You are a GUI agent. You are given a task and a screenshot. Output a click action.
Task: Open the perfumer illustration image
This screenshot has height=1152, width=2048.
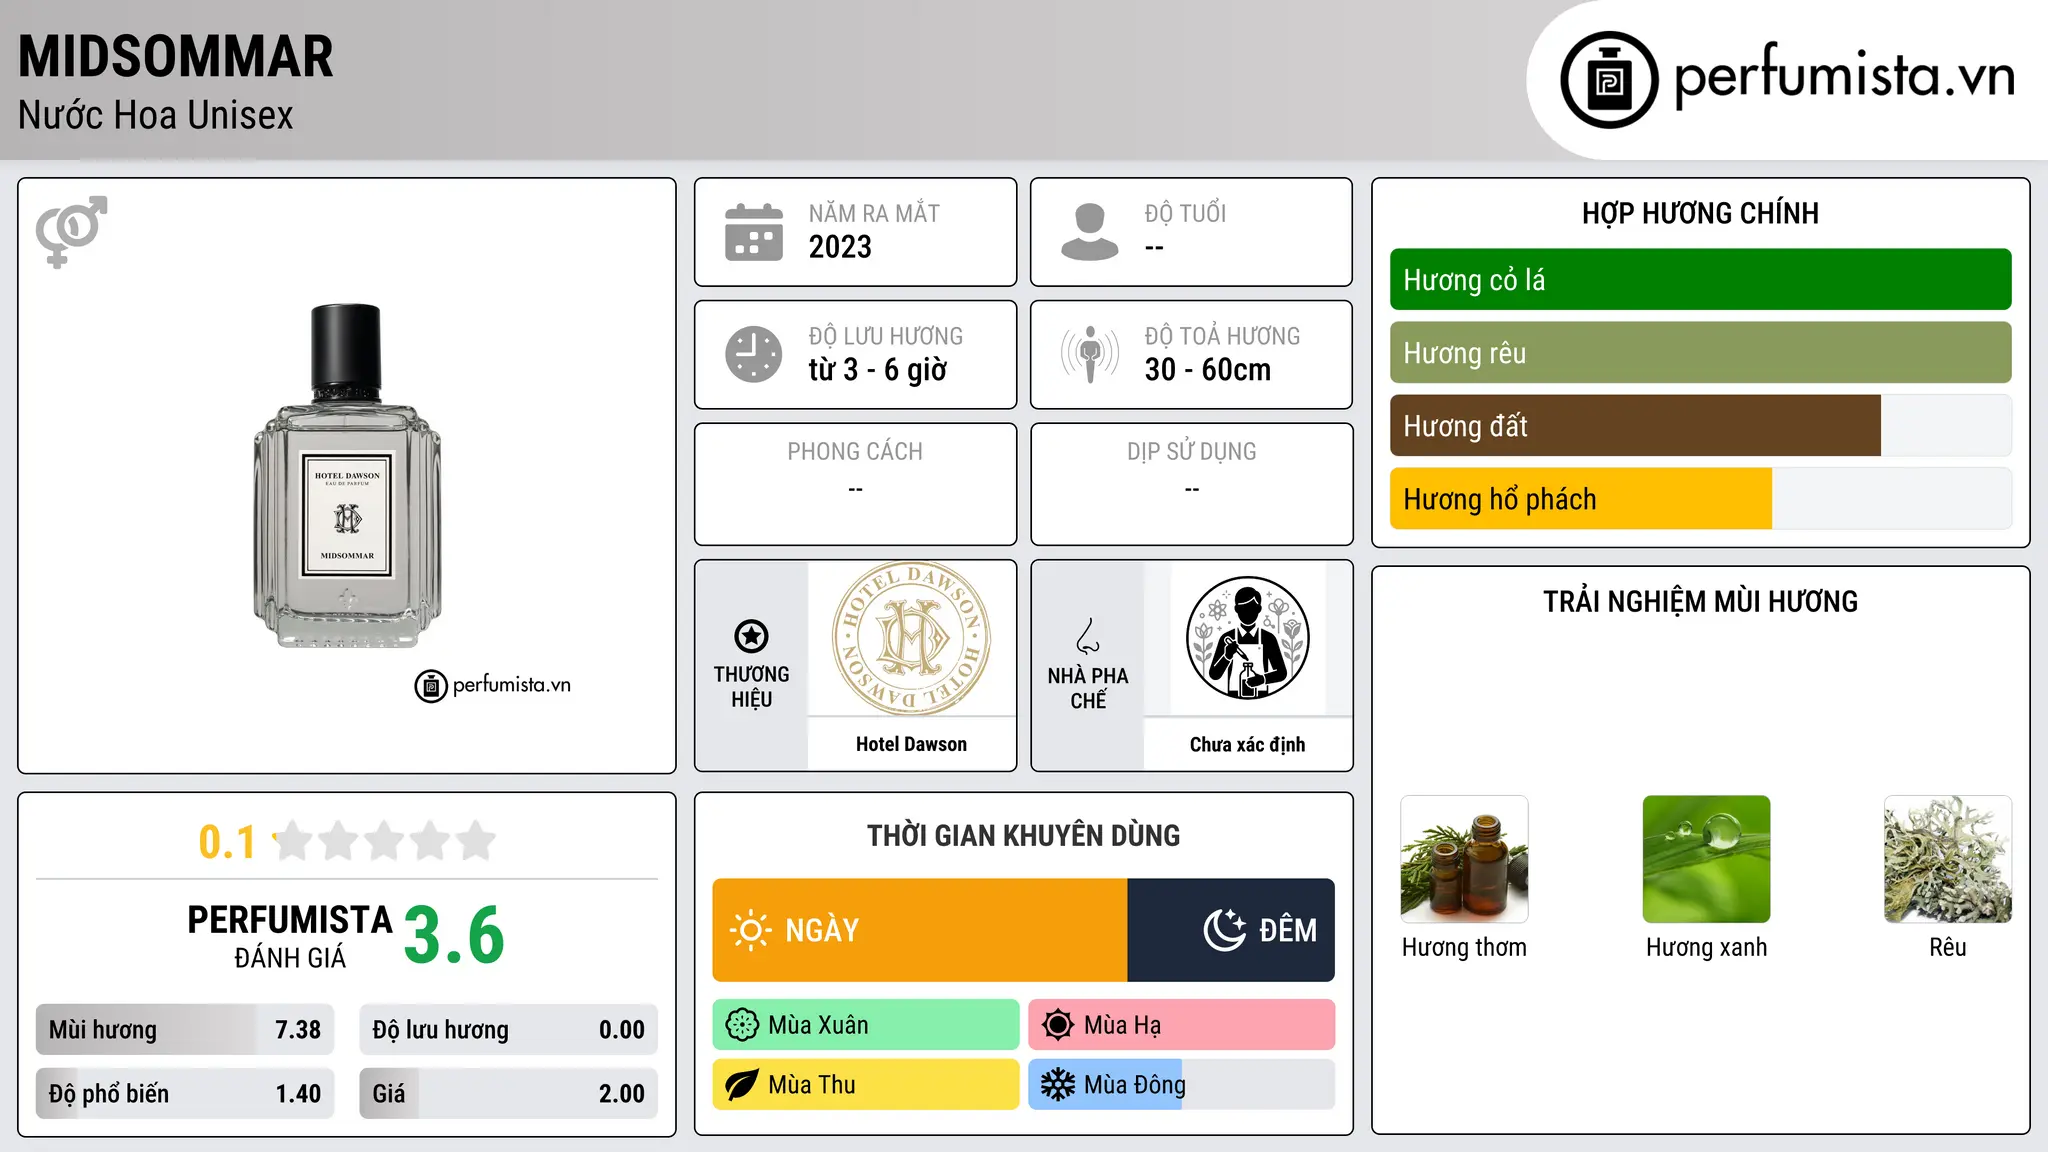[1248, 638]
